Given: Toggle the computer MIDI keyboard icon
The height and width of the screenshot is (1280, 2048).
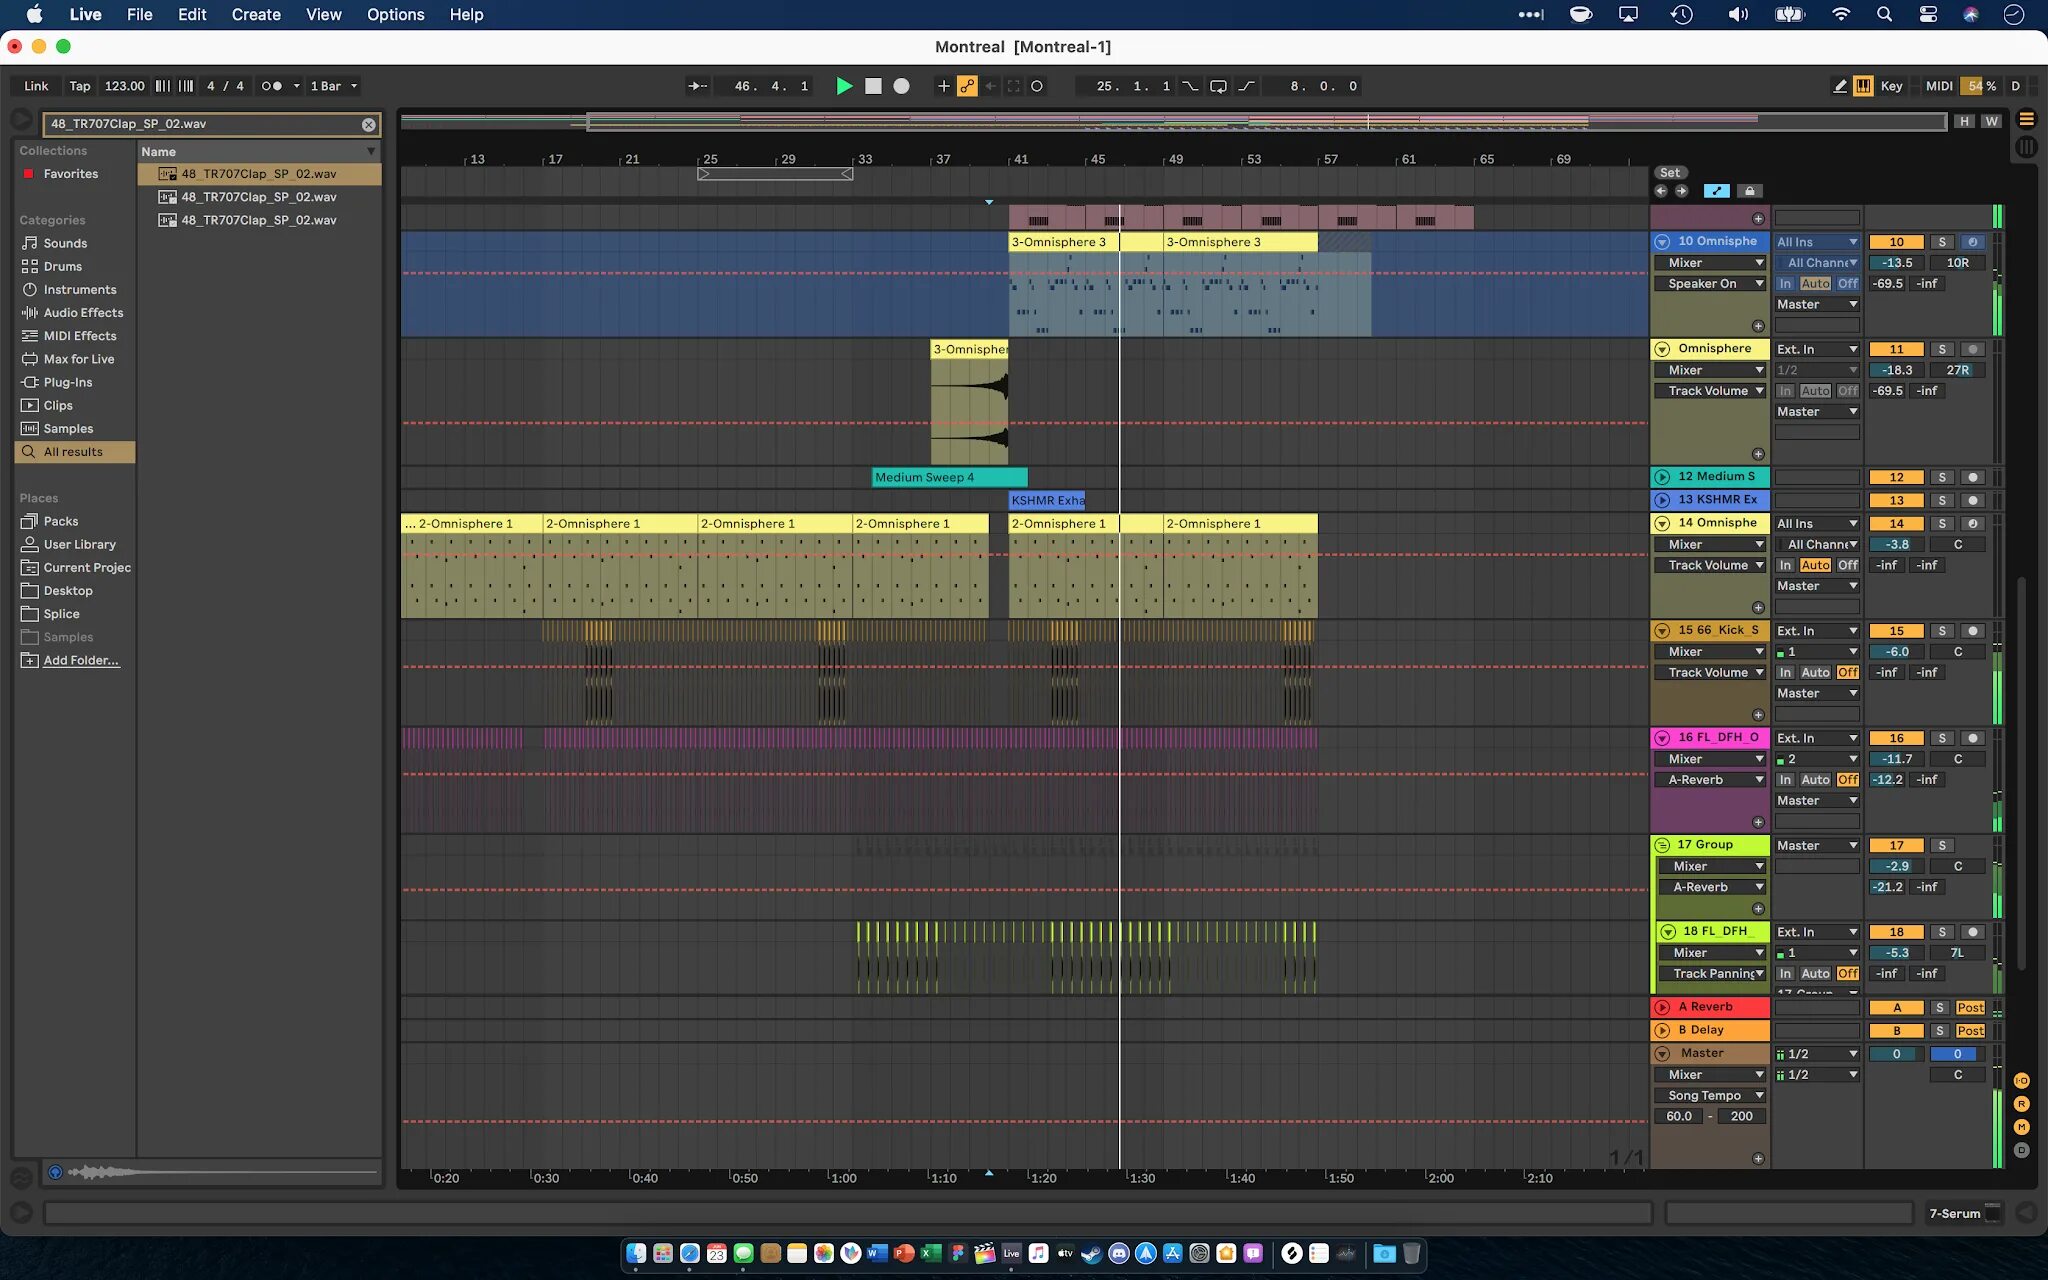Looking at the screenshot, I should click(1863, 86).
